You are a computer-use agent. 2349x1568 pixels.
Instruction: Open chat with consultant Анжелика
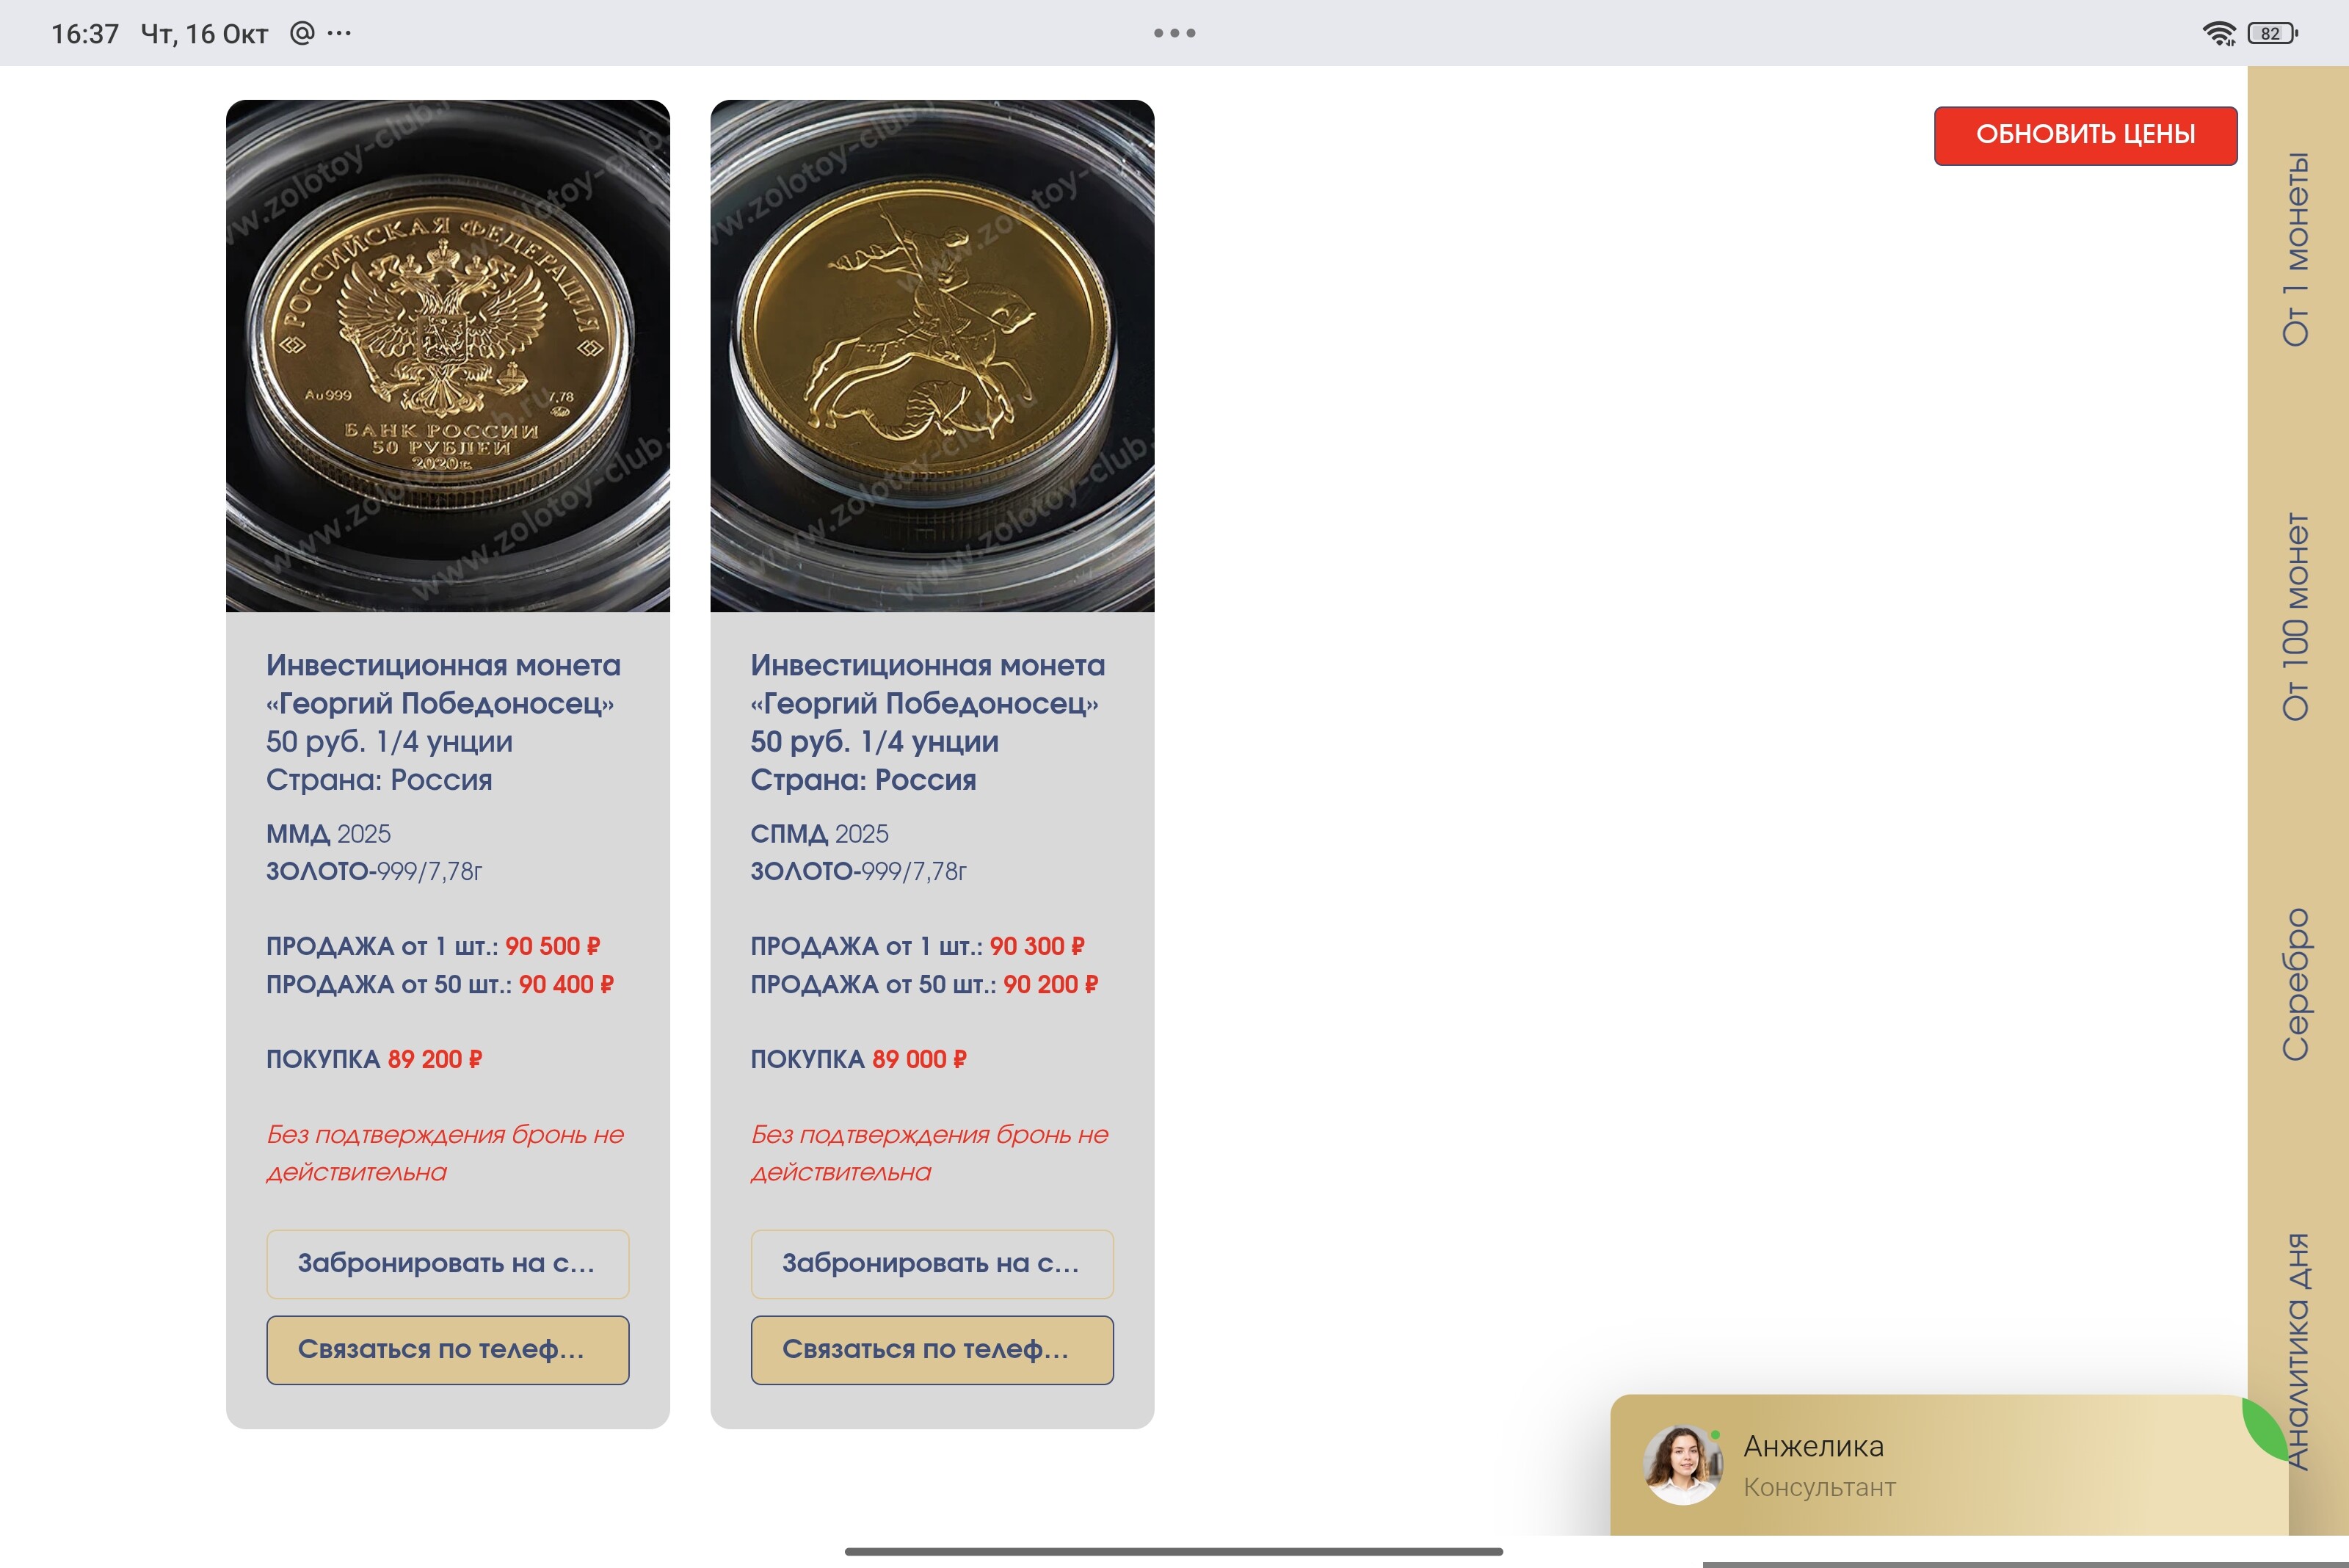(1948, 1465)
